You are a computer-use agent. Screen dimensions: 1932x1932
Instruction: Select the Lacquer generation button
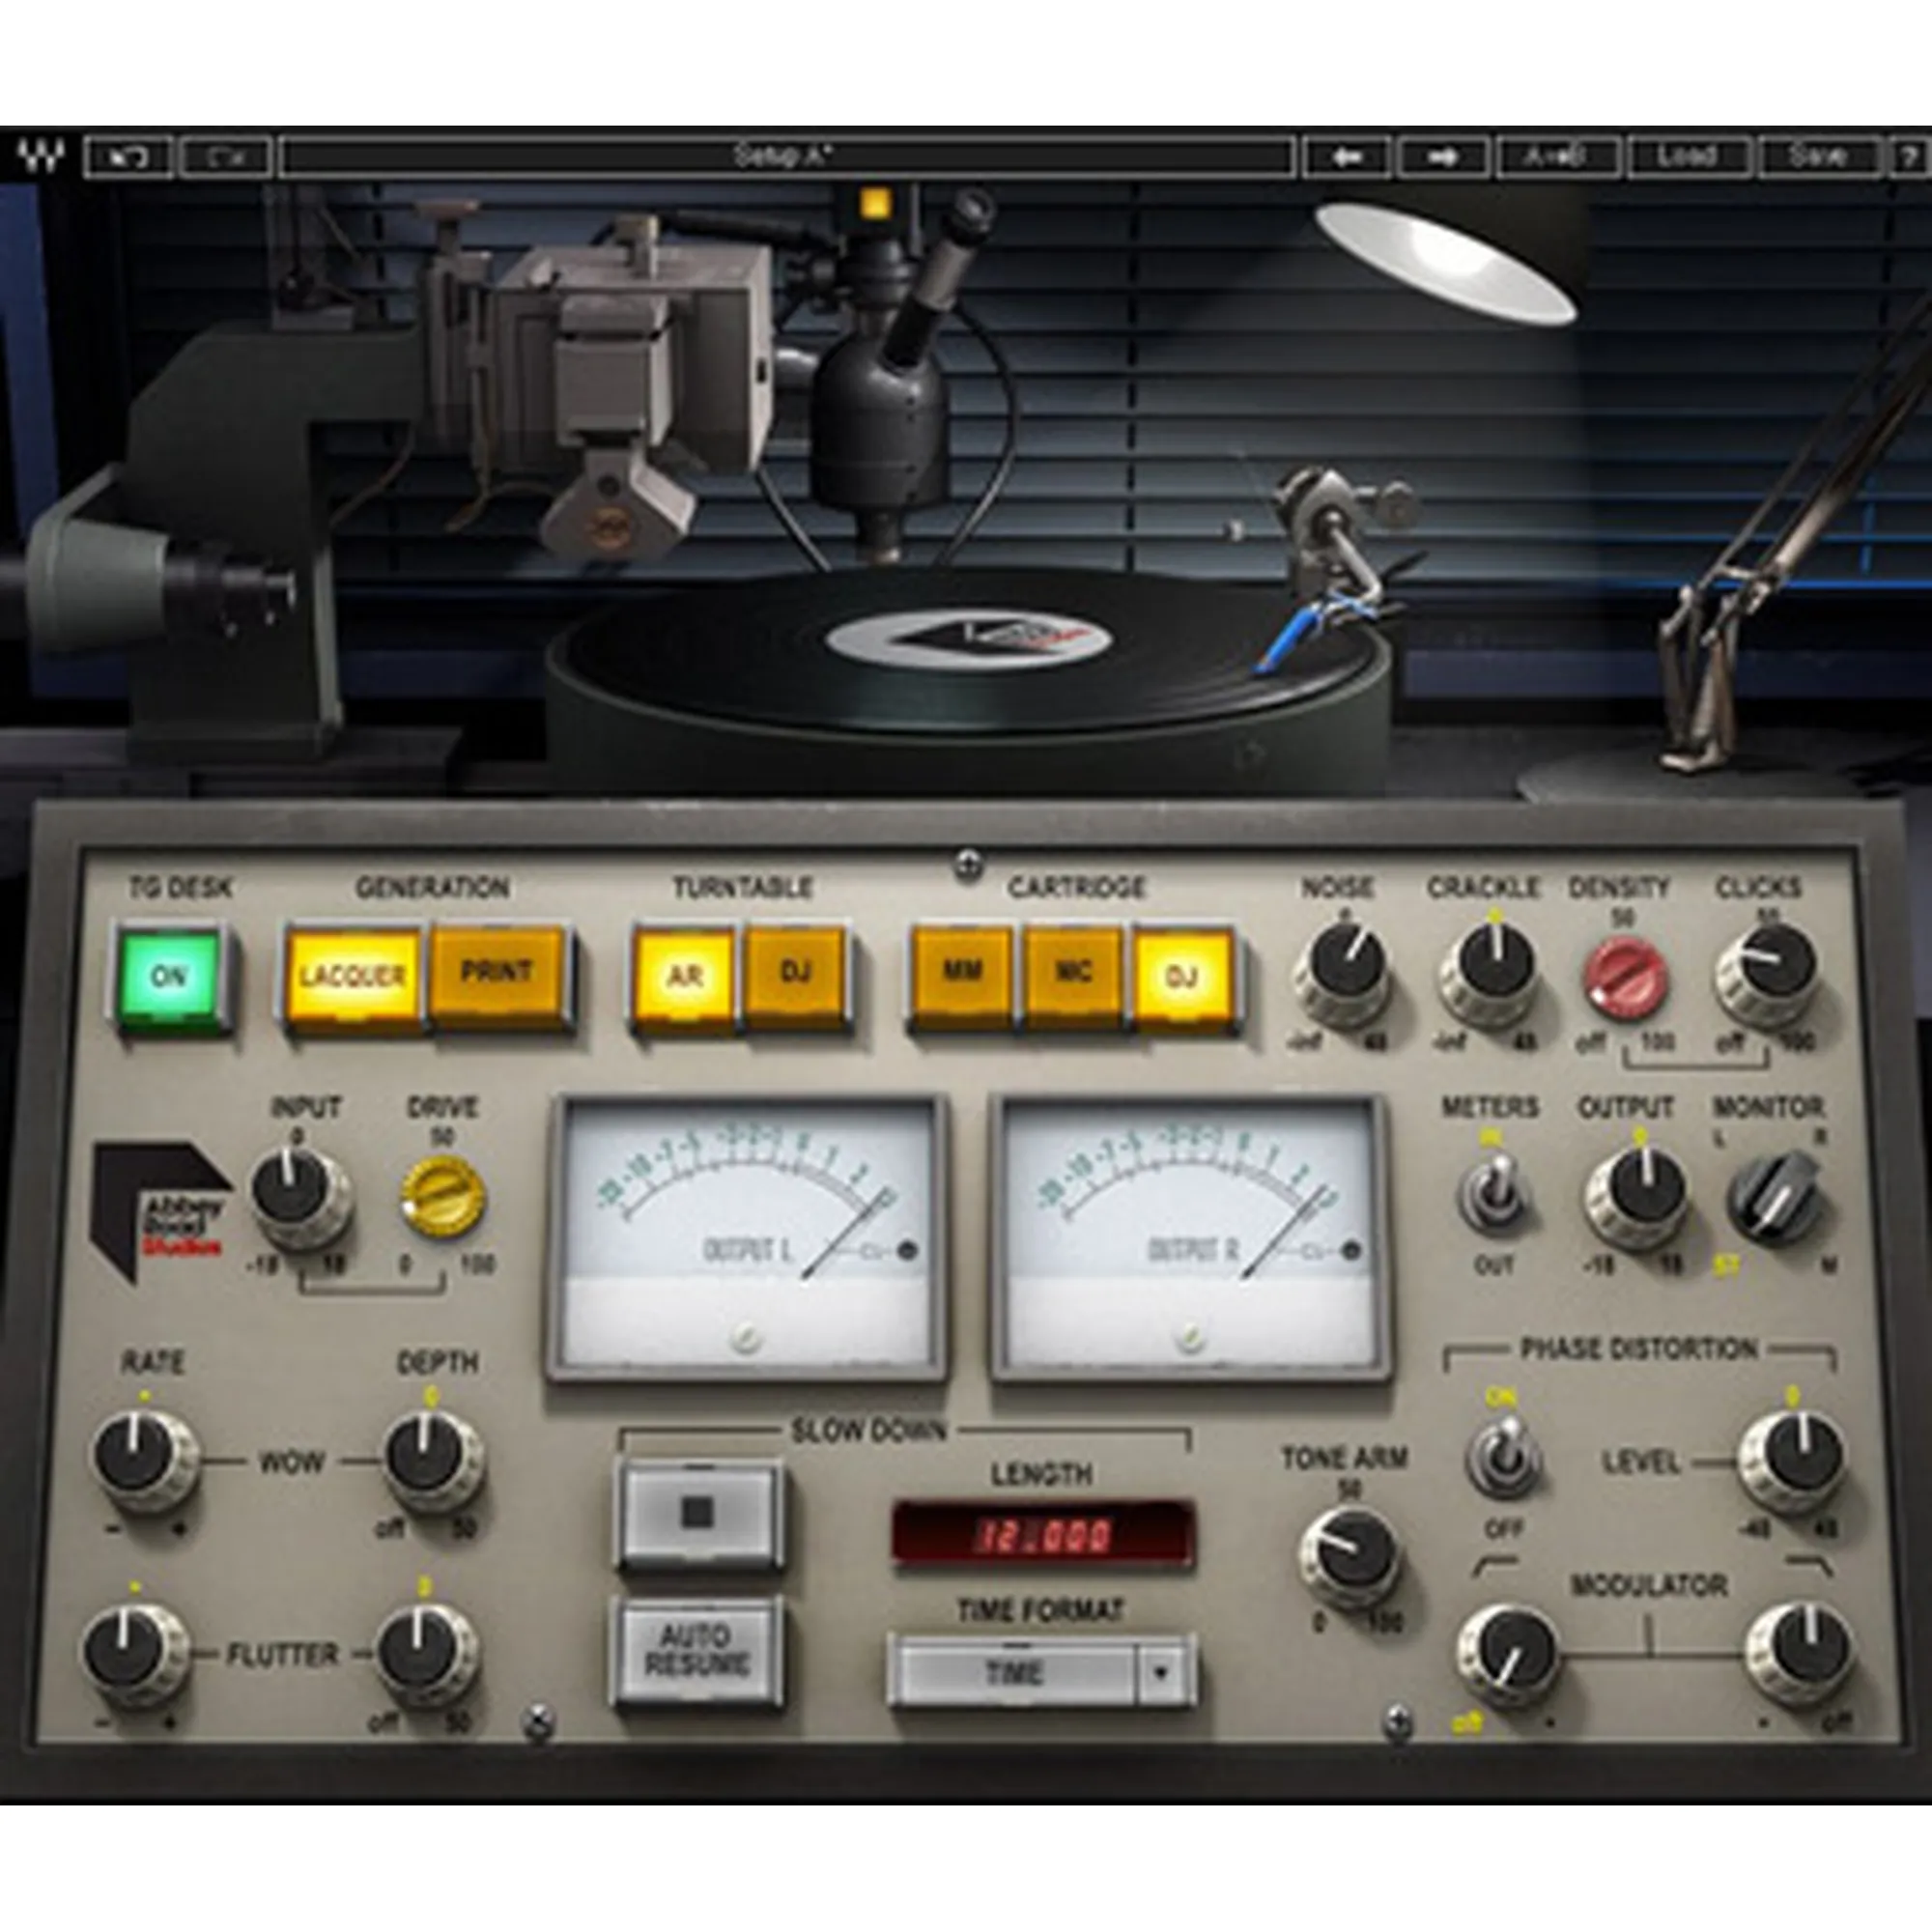pos(352,975)
